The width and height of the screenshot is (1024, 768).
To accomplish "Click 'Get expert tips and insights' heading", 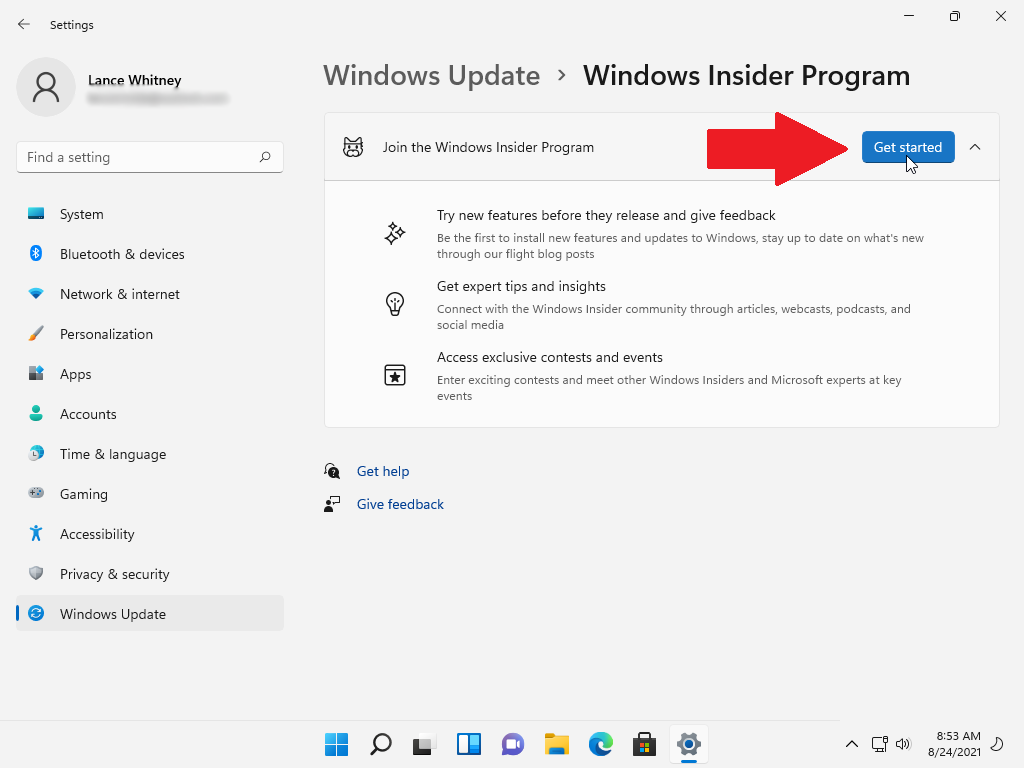I will 521,286.
